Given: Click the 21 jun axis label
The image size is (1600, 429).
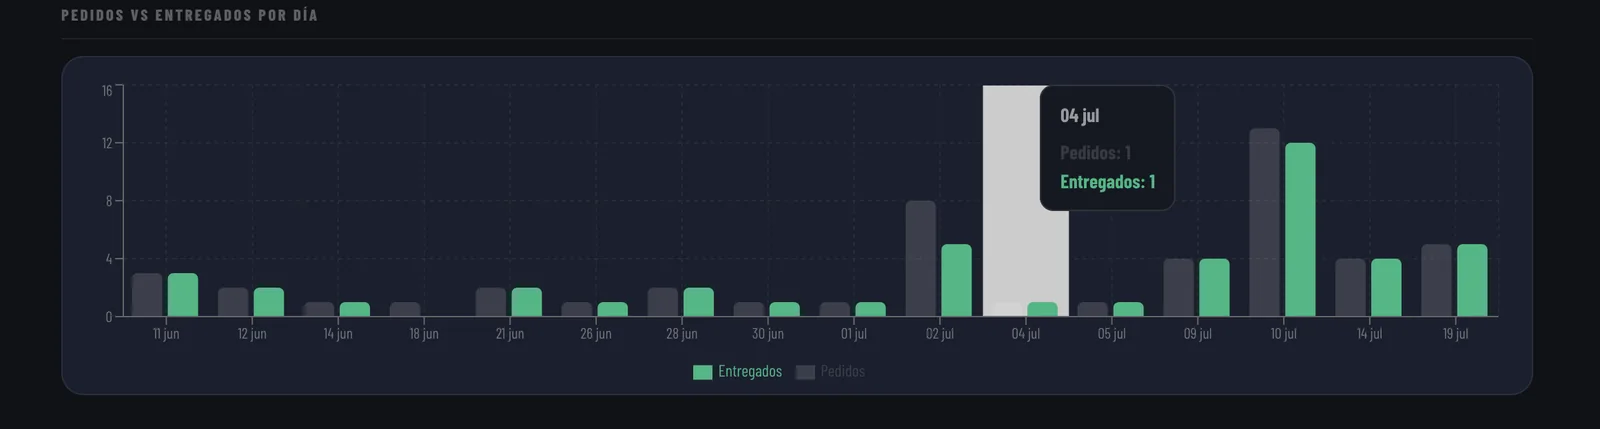Looking at the screenshot, I should [510, 334].
